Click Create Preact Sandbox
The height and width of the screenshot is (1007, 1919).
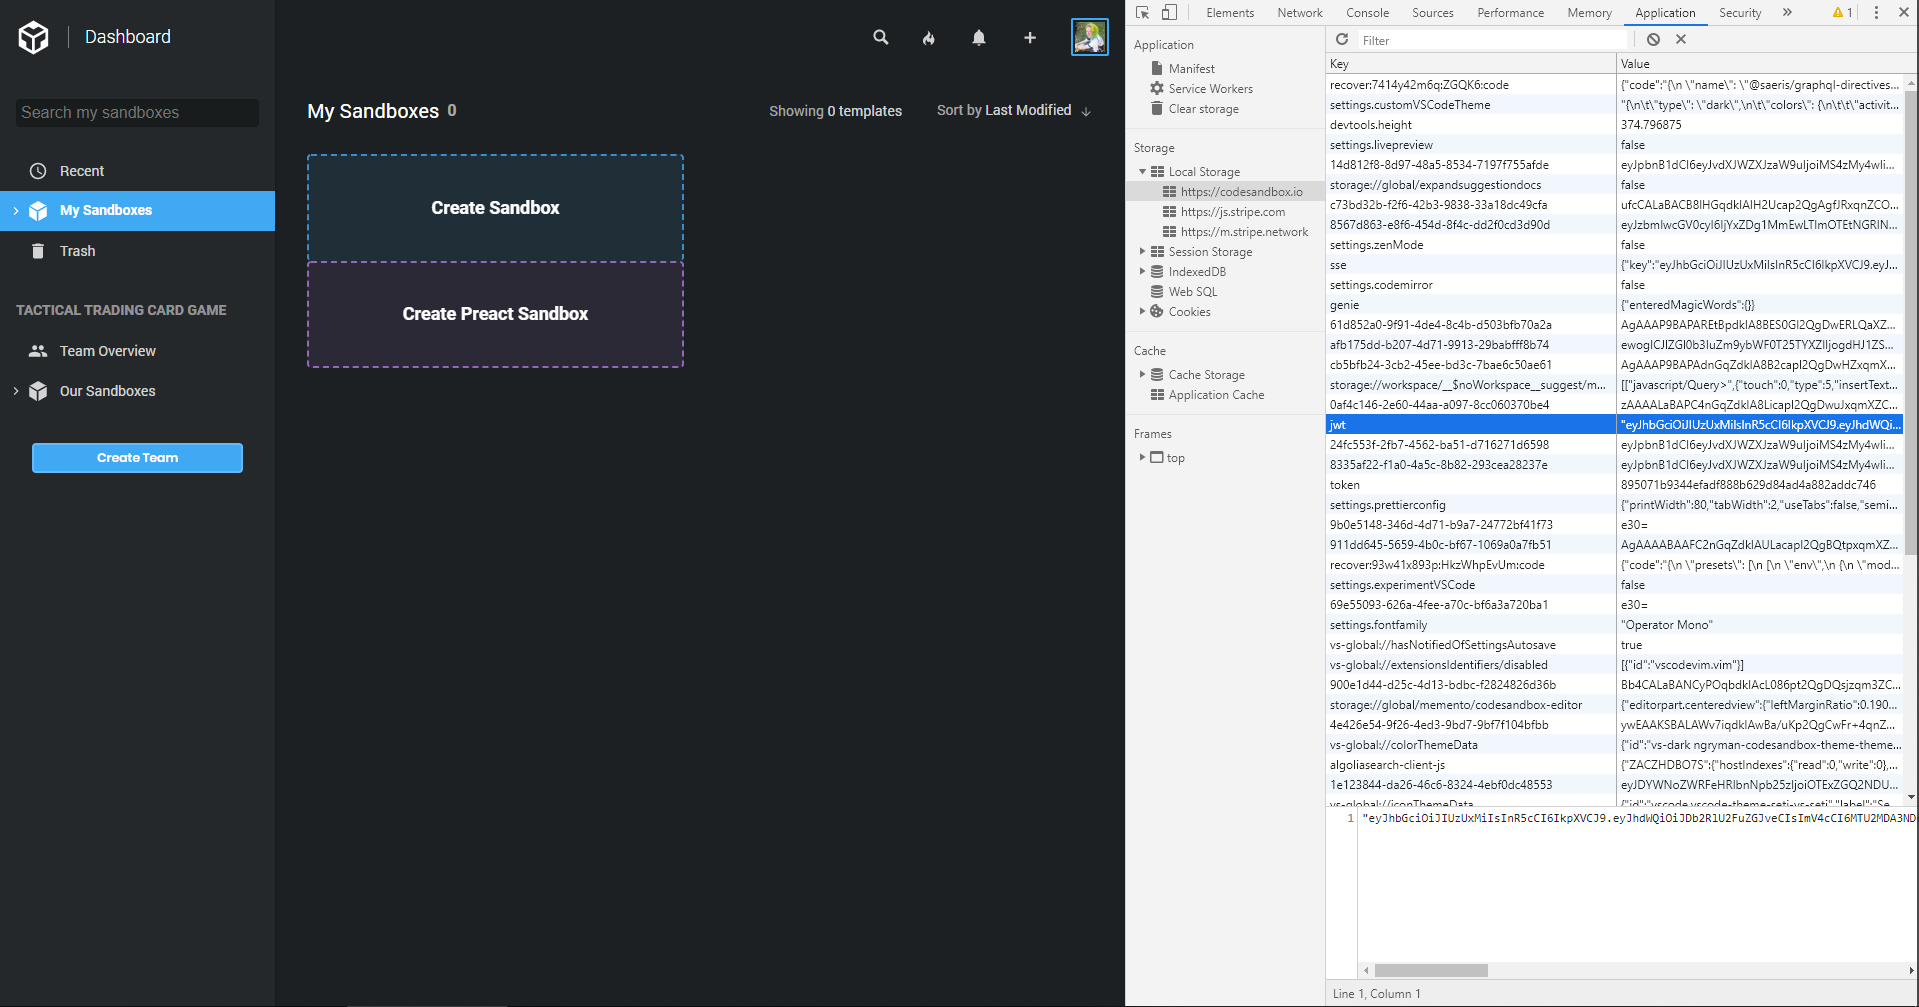(x=495, y=313)
